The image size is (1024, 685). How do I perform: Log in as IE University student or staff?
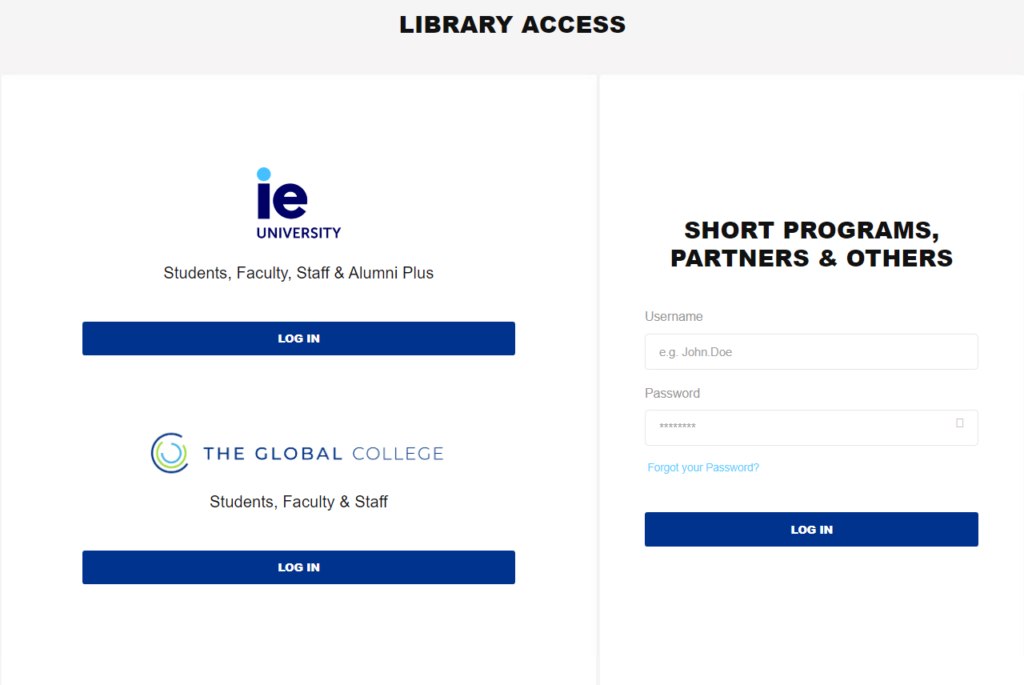[298, 338]
